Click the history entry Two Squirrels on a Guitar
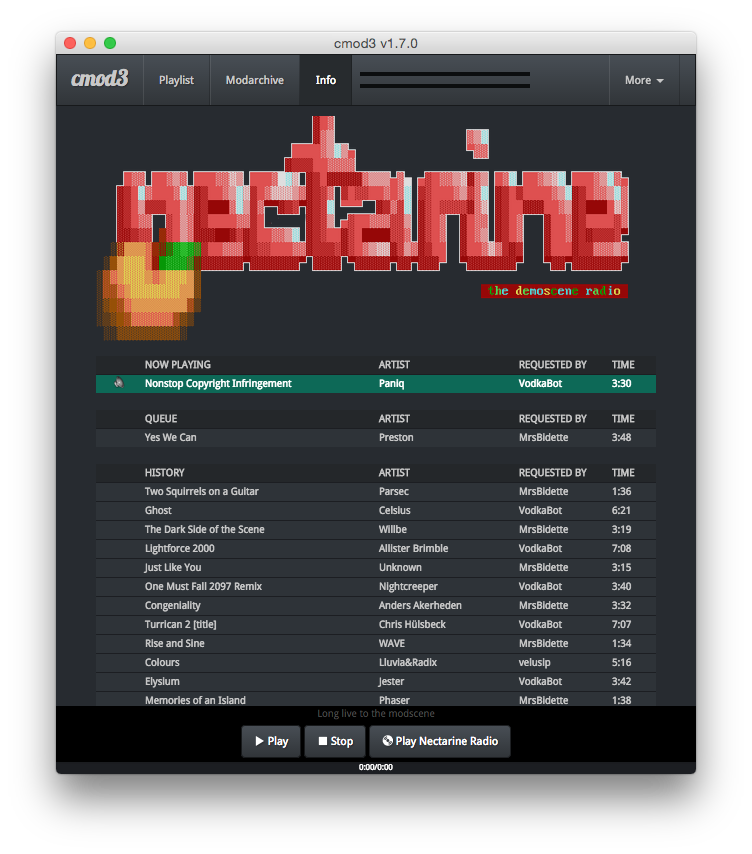 coord(201,491)
